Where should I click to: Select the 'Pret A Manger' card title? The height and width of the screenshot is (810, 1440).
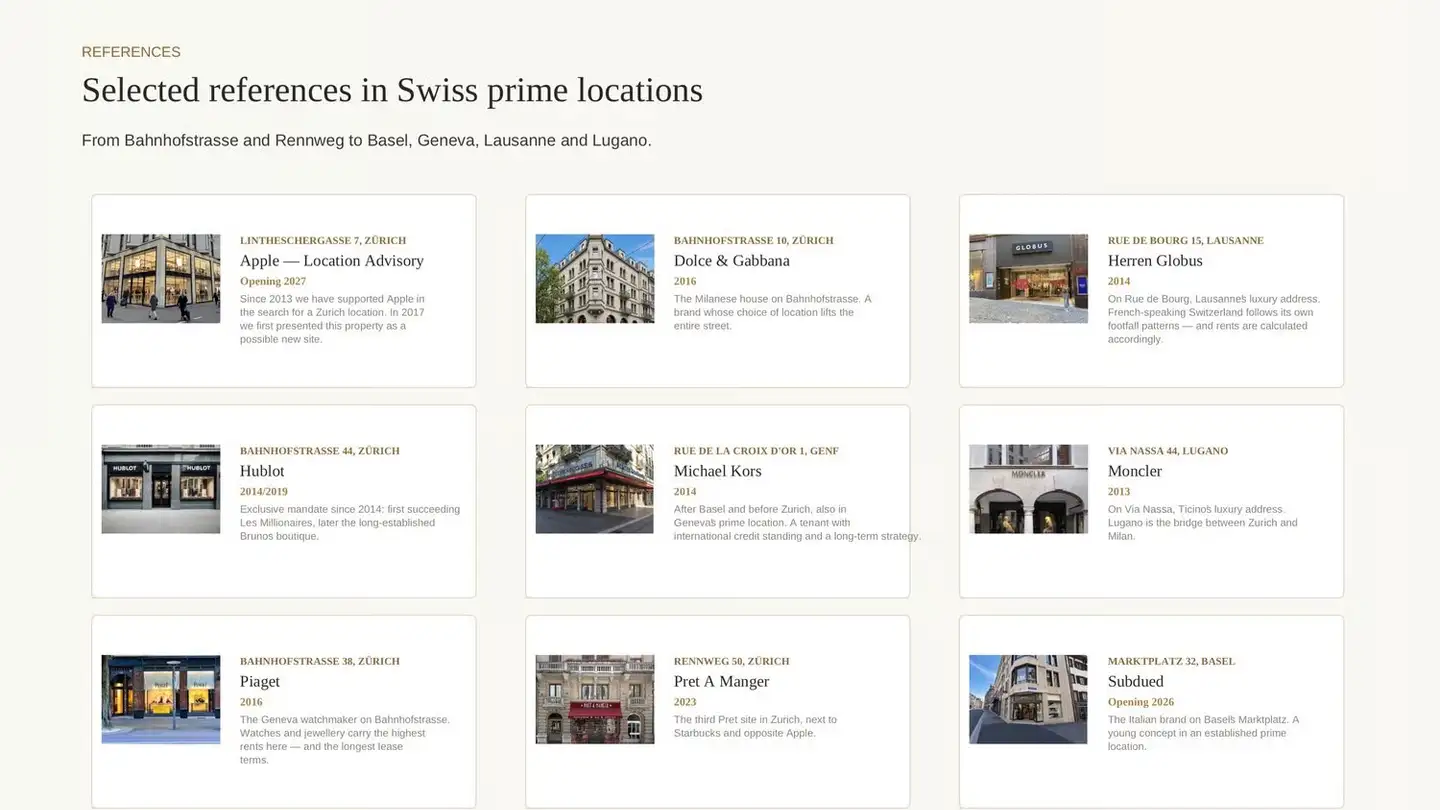722,682
